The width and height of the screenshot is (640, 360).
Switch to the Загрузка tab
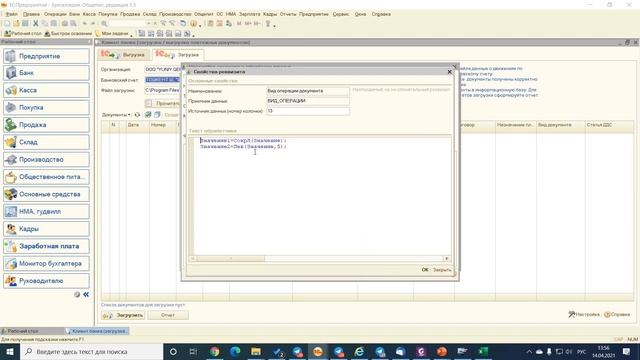click(x=178, y=54)
